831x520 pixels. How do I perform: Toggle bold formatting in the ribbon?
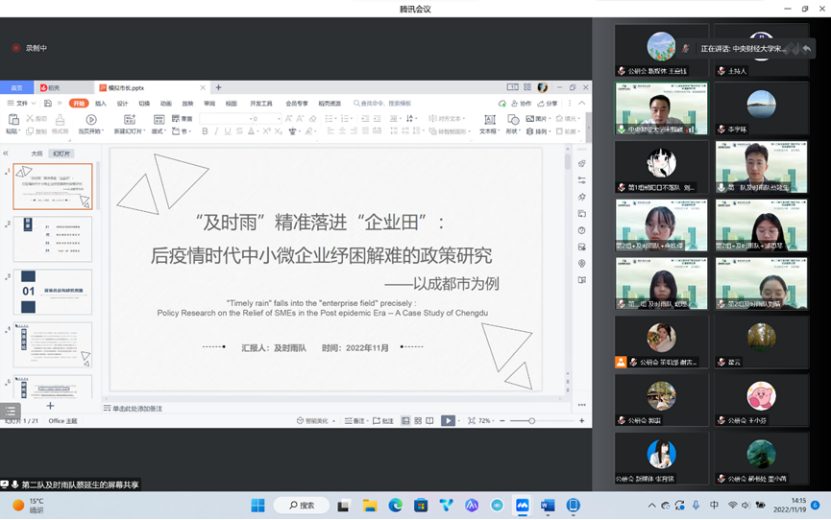[203, 131]
